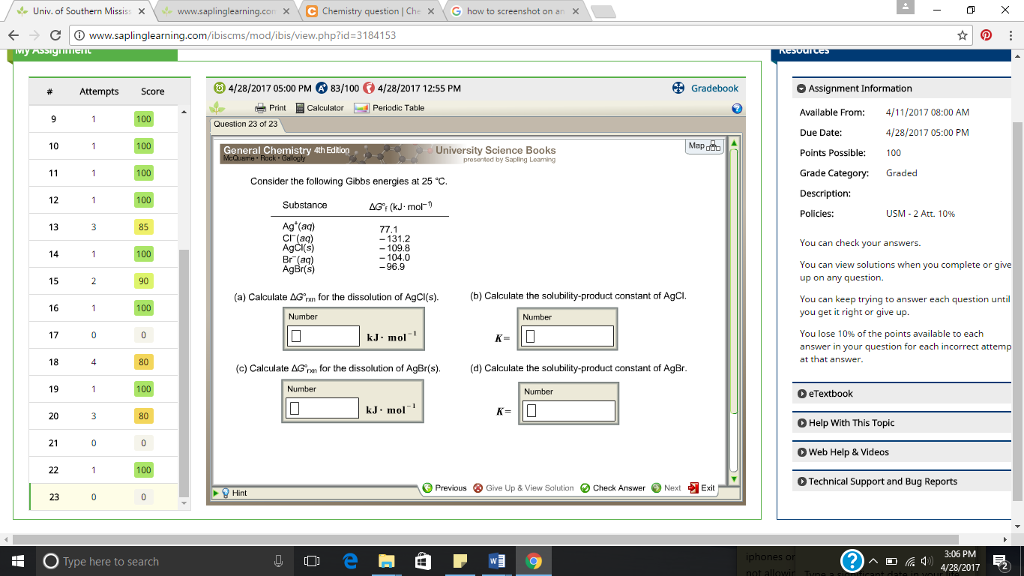Click score 85 for question 13

point(144,227)
